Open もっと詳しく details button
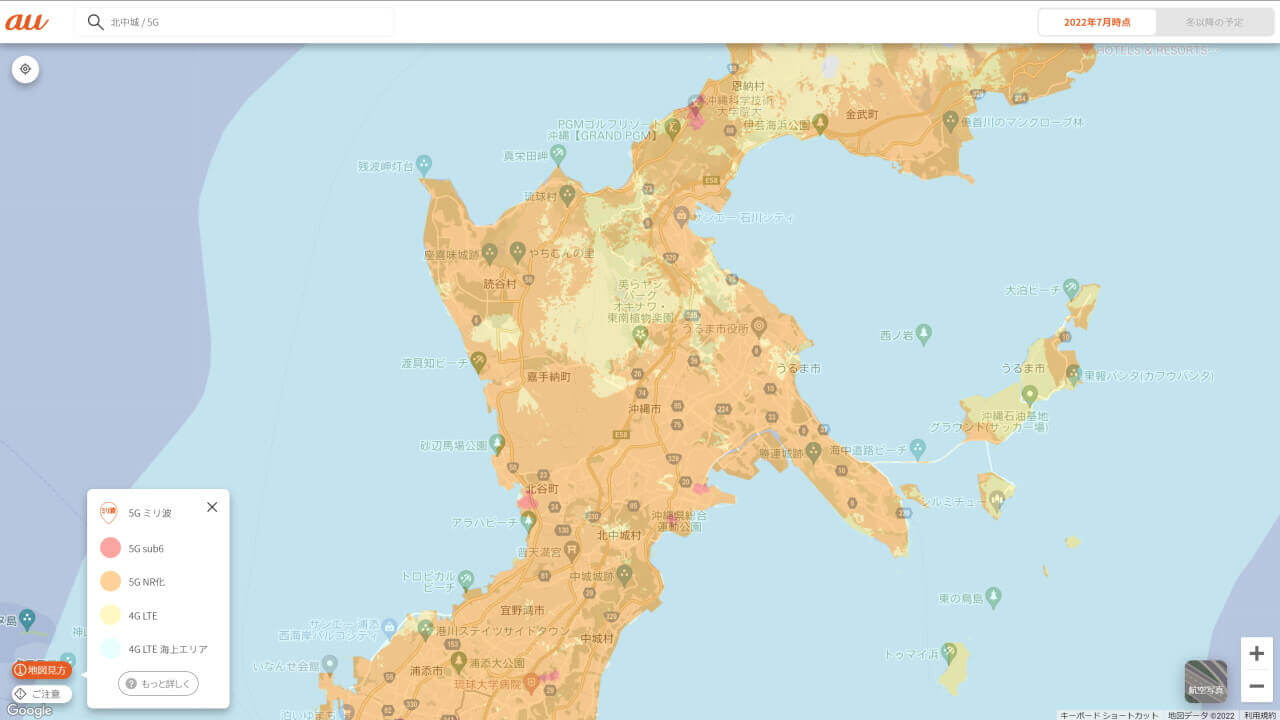The height and width of the screenshot is (720, 1280). coord(158,683)
